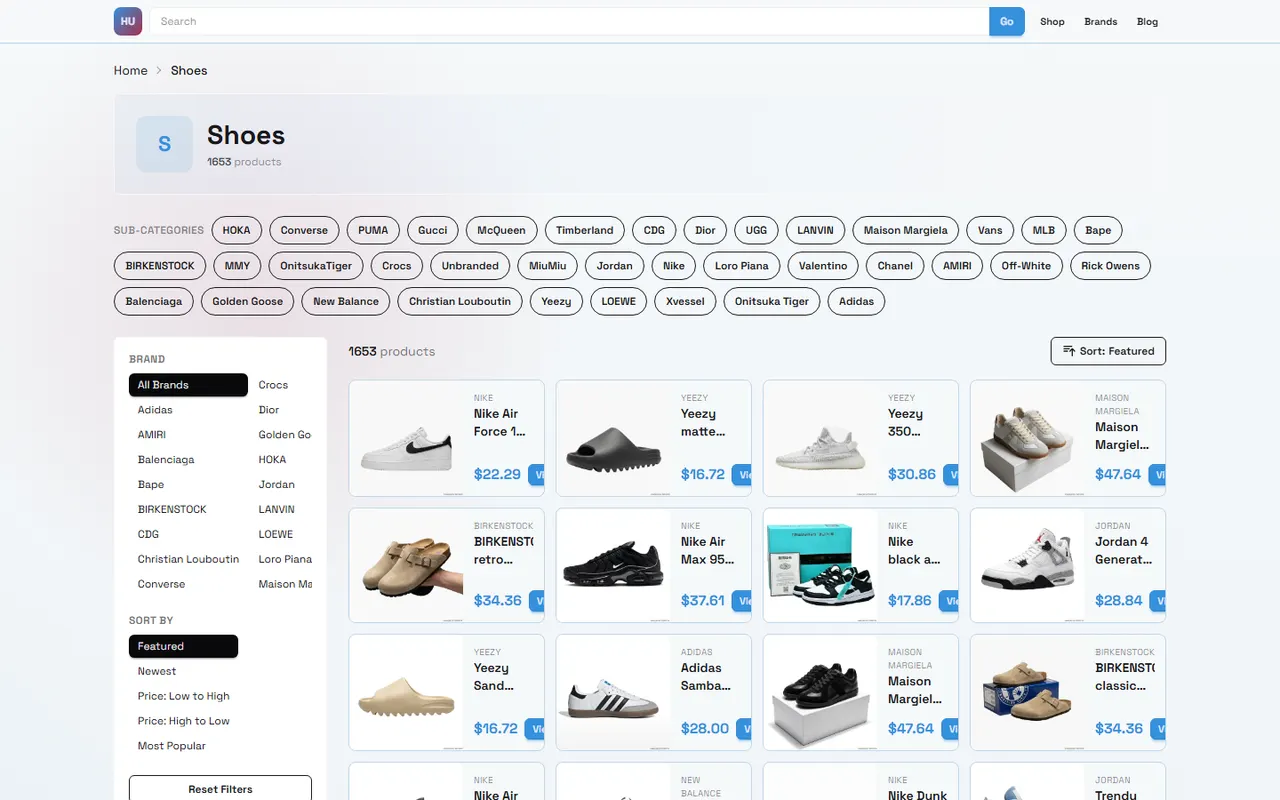Open the Shop menu item
Screen dimensions: 1280x800
[1052, 21]
